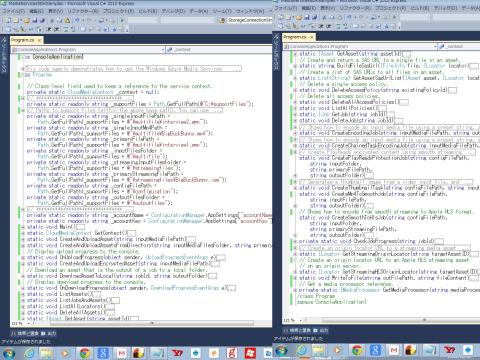Click Save icon in left window toolbar
This screenshot has width=480, height=360.
point(35,20)
